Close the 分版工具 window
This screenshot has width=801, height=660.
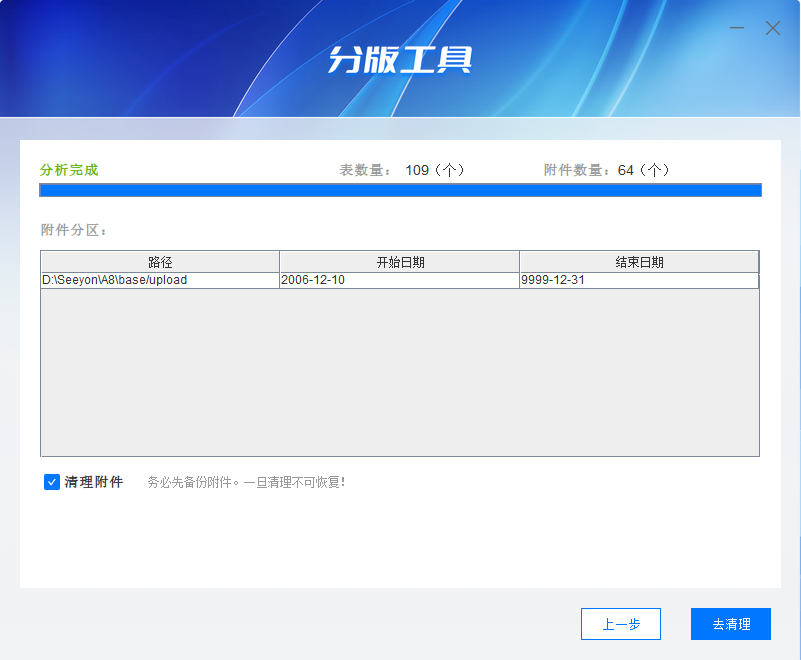click(x=773, y=28)
